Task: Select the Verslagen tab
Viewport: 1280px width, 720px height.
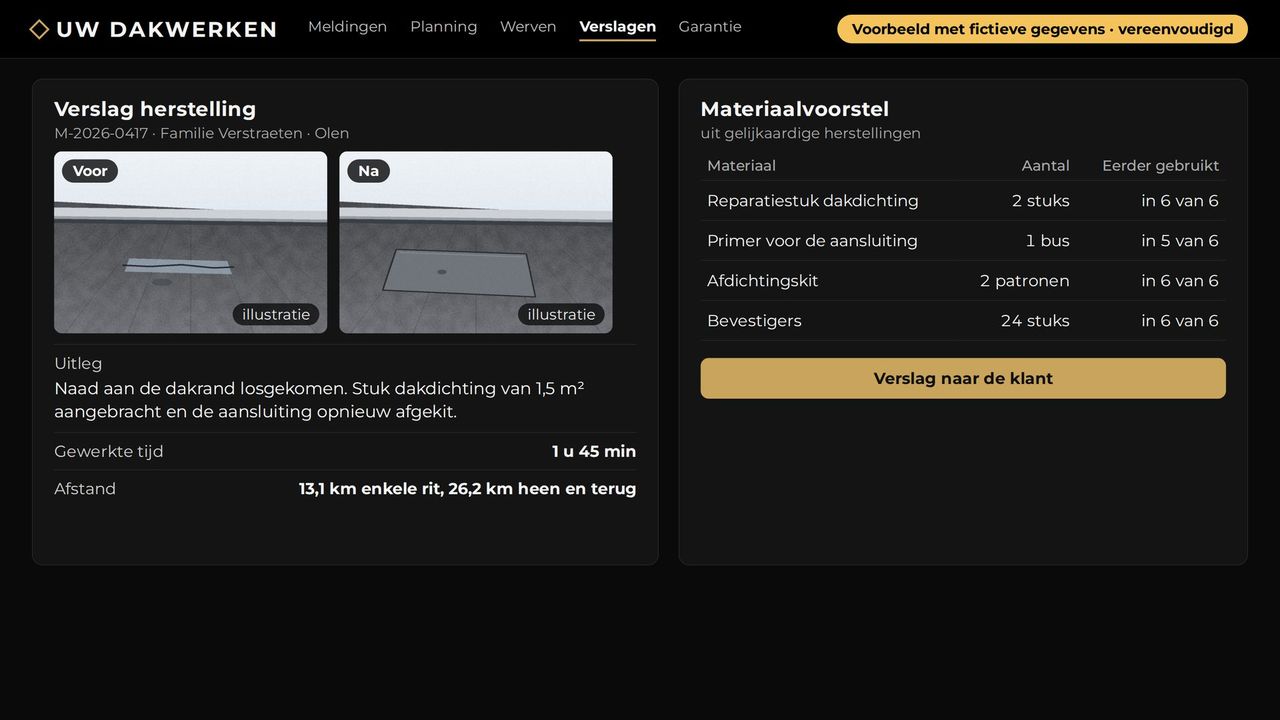Action: pos(618,27)
